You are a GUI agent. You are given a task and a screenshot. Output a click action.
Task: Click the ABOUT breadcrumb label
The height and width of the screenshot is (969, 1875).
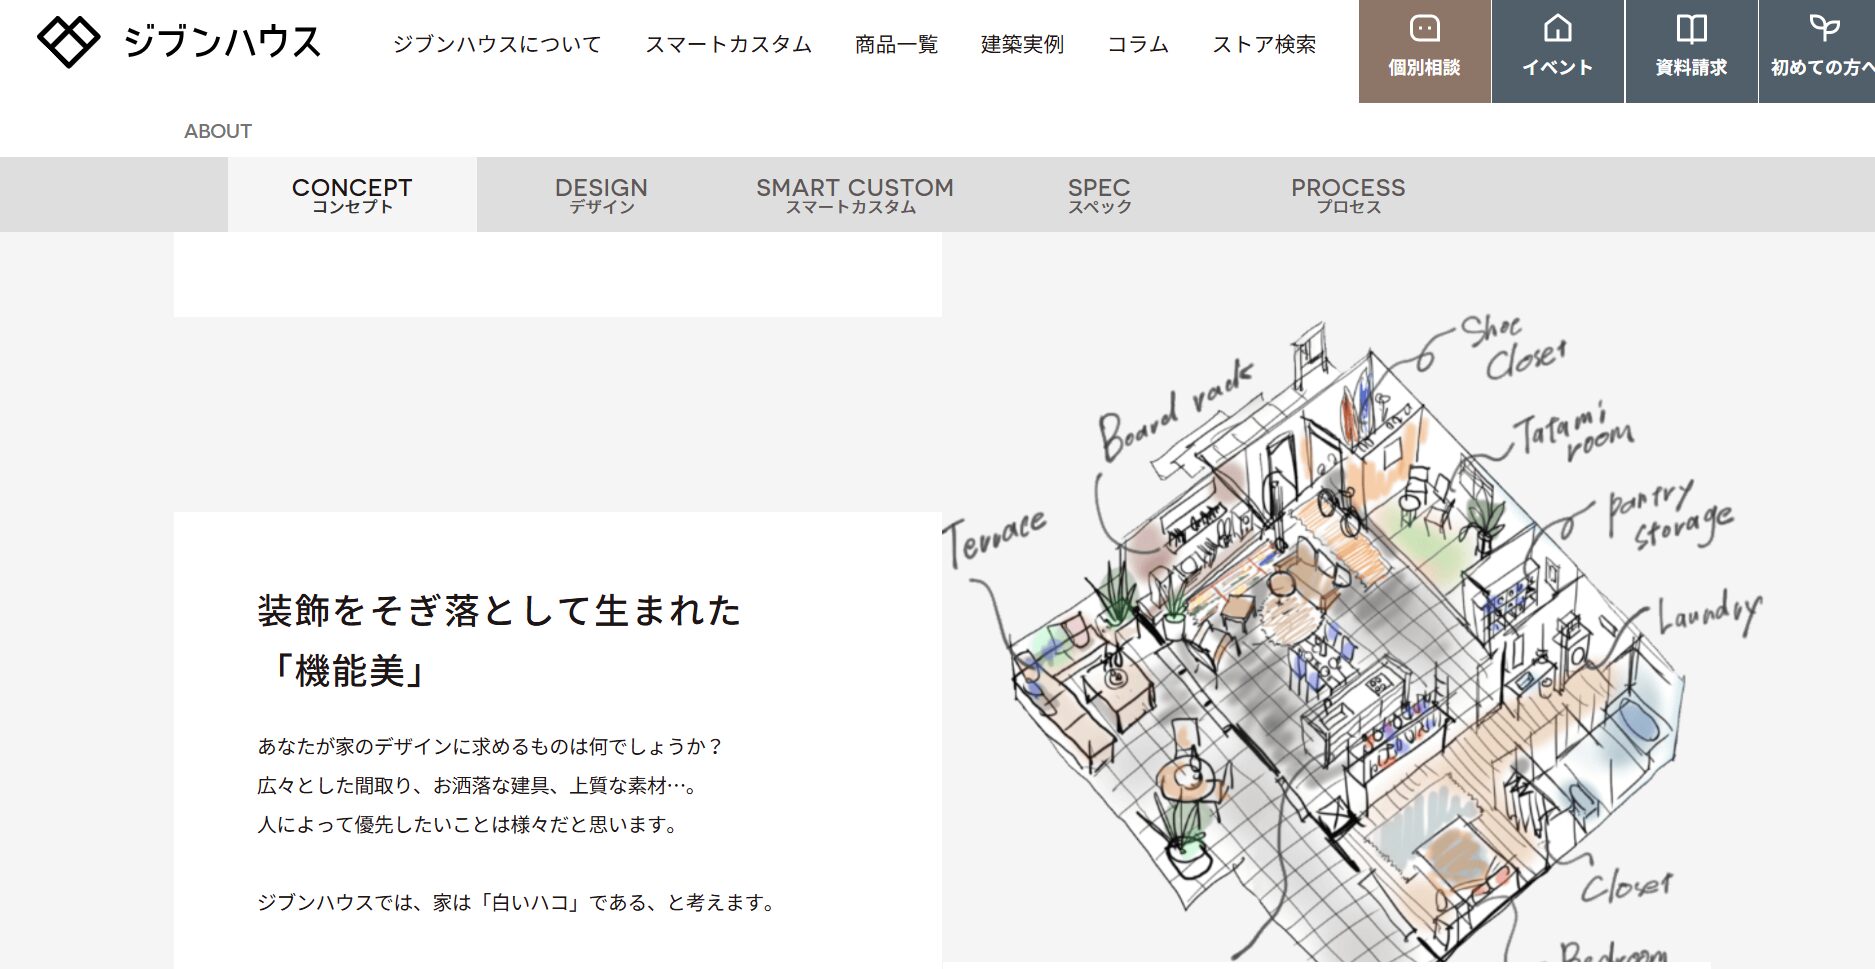pos(218,131)
